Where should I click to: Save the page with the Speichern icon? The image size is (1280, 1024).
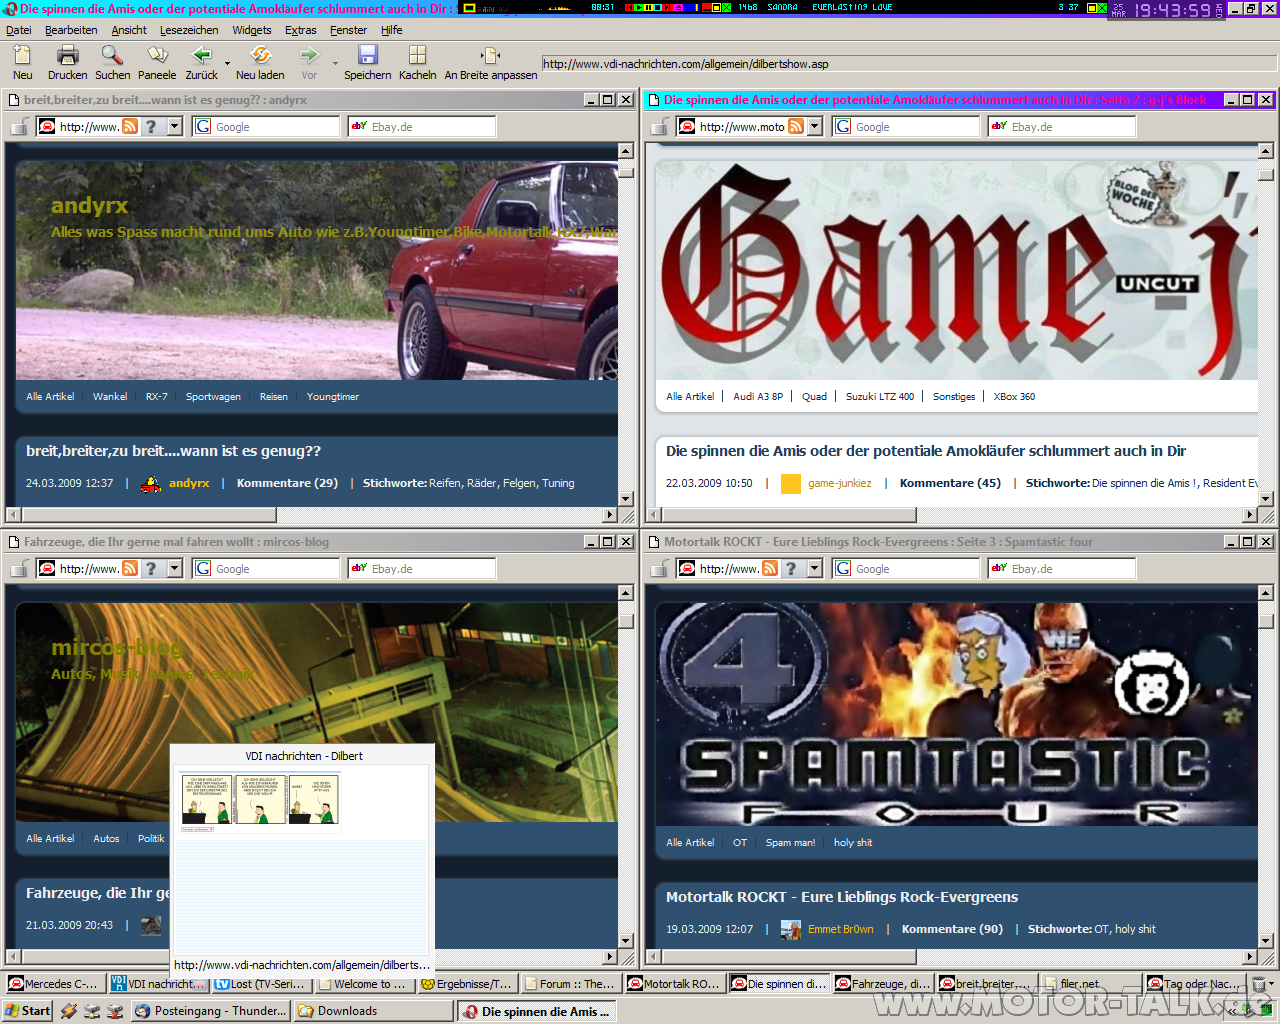click(x=367, y=56)
